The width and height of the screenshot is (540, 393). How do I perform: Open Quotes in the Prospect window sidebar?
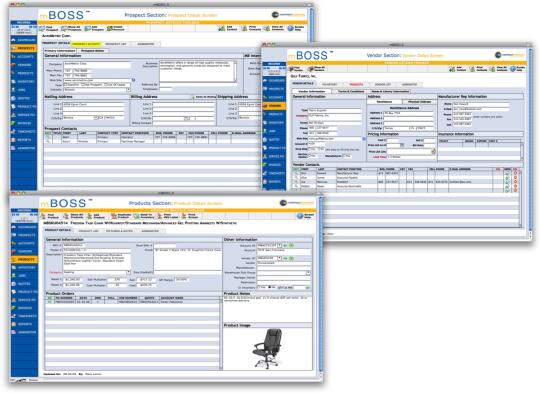point(23,98)
